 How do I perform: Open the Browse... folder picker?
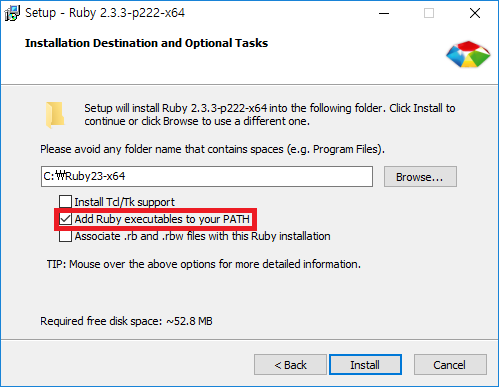click(x=420, y=177)
